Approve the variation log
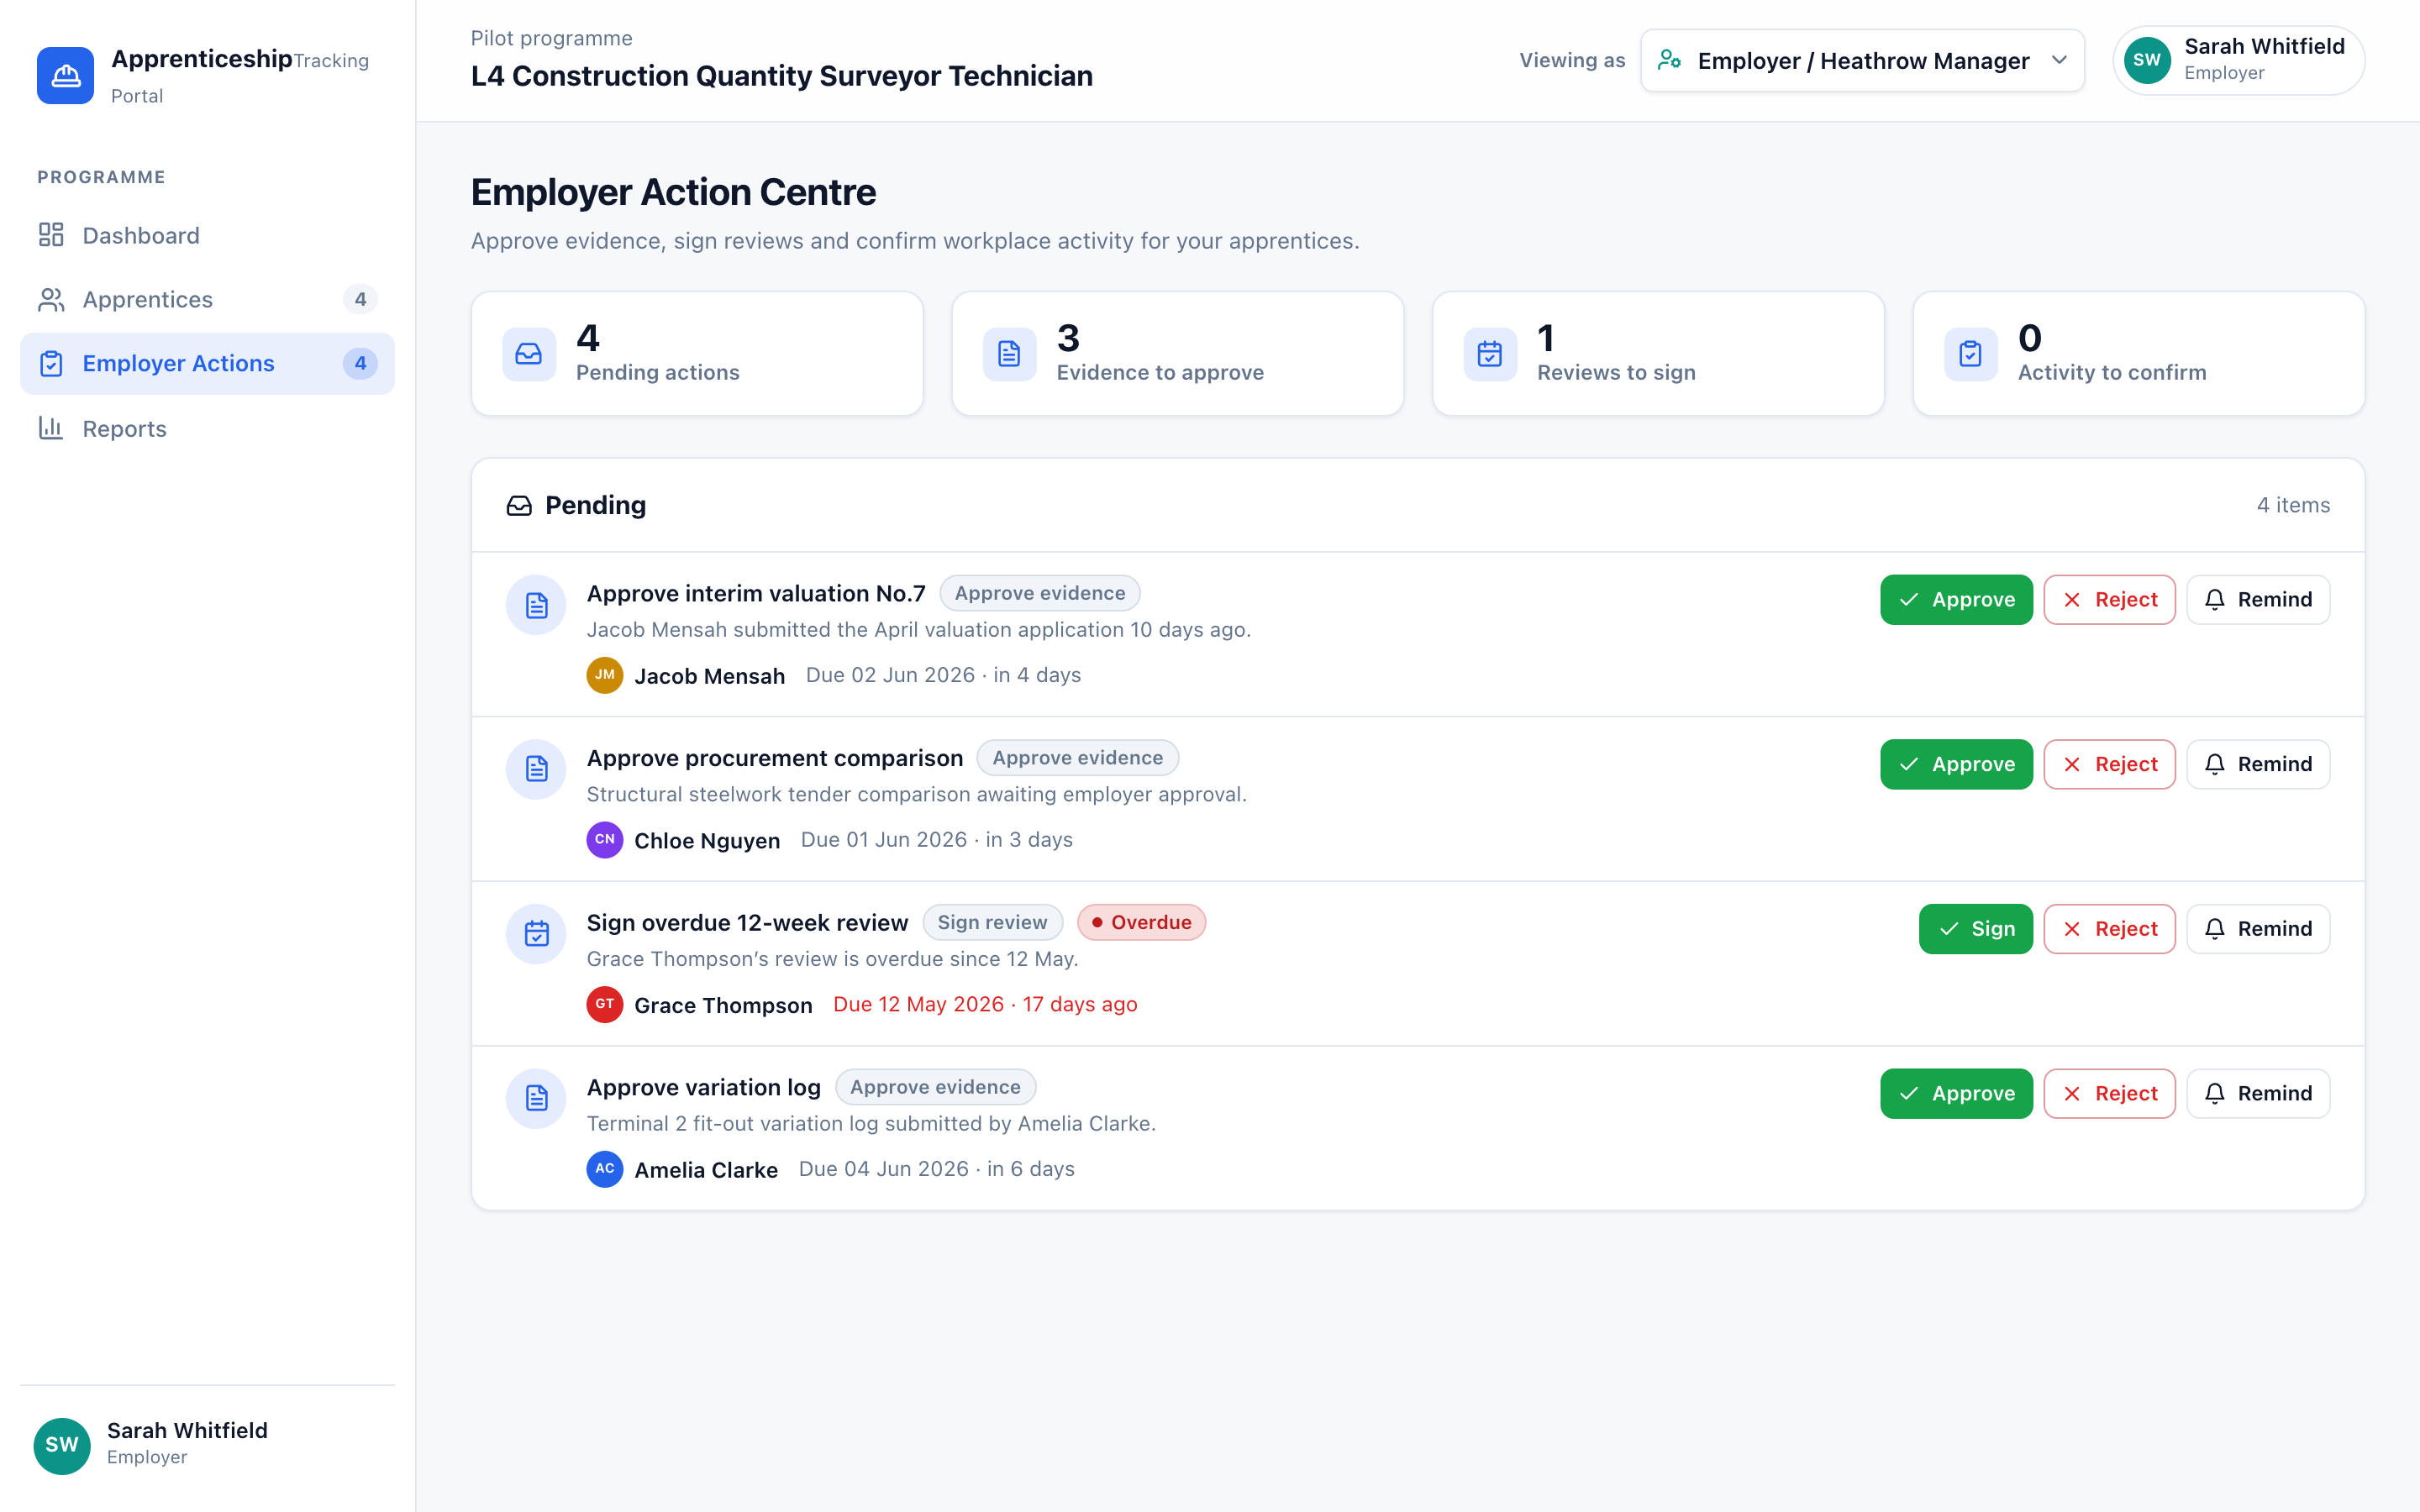The image size is (2420, 1512). 1956,1093
